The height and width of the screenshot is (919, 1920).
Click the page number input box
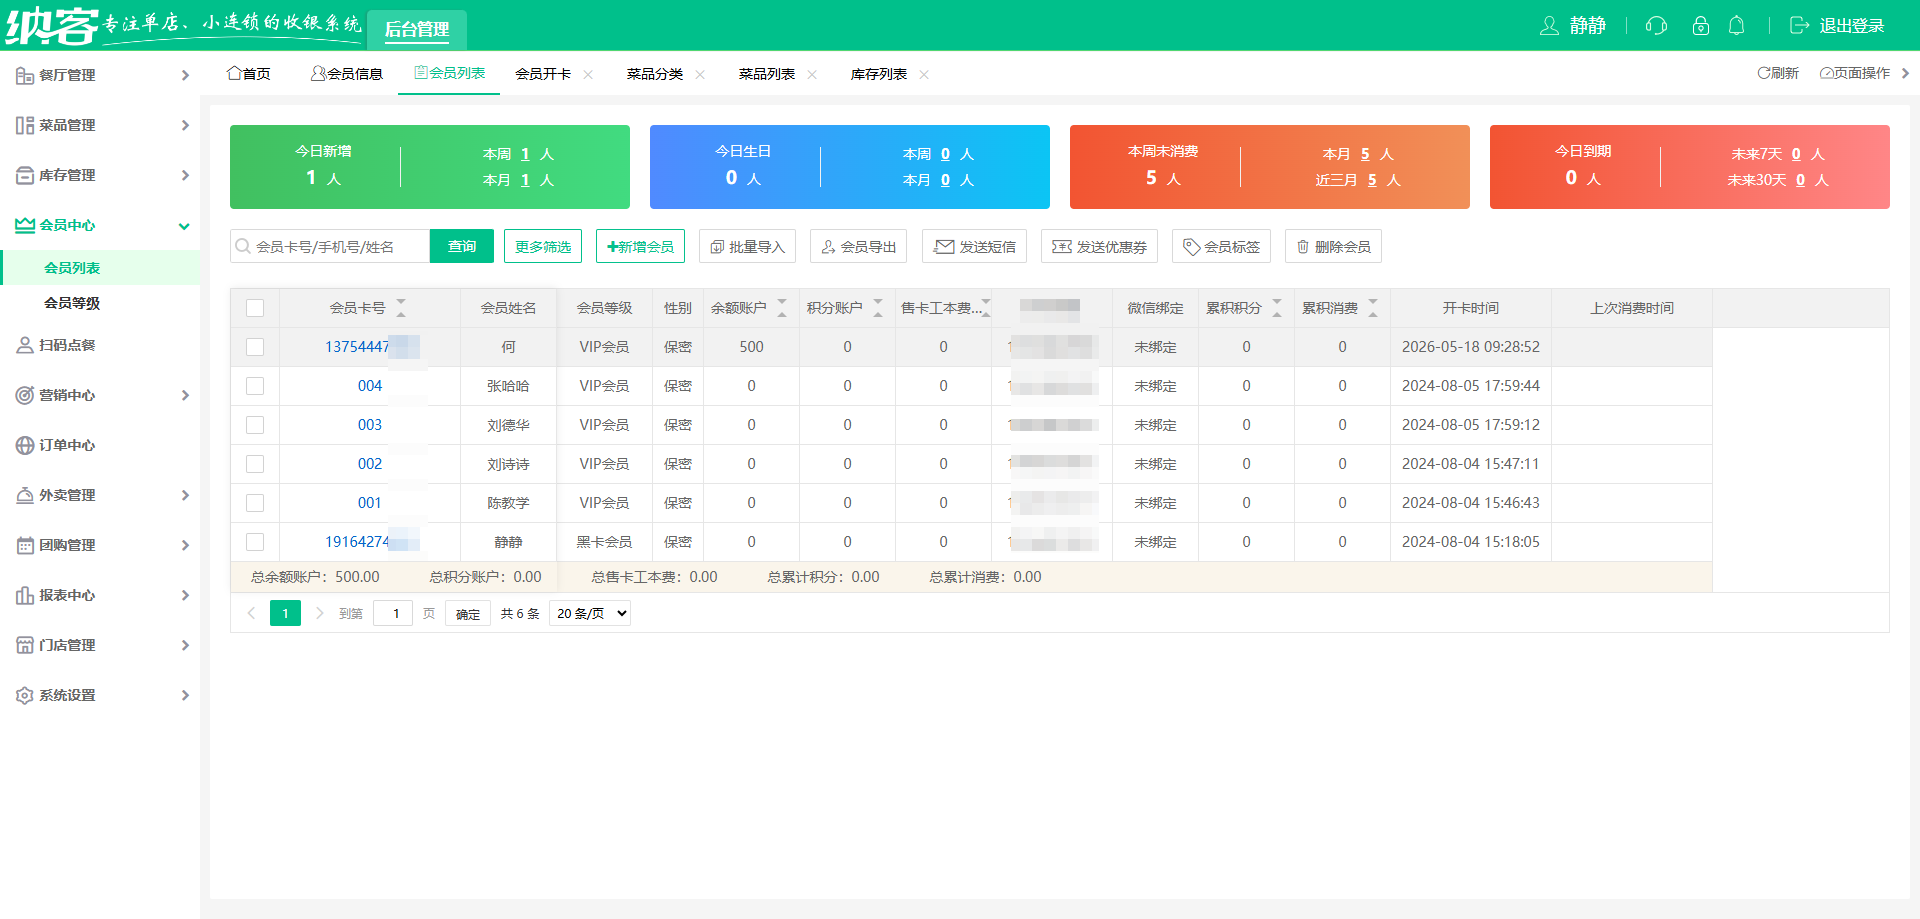(393, 613)
